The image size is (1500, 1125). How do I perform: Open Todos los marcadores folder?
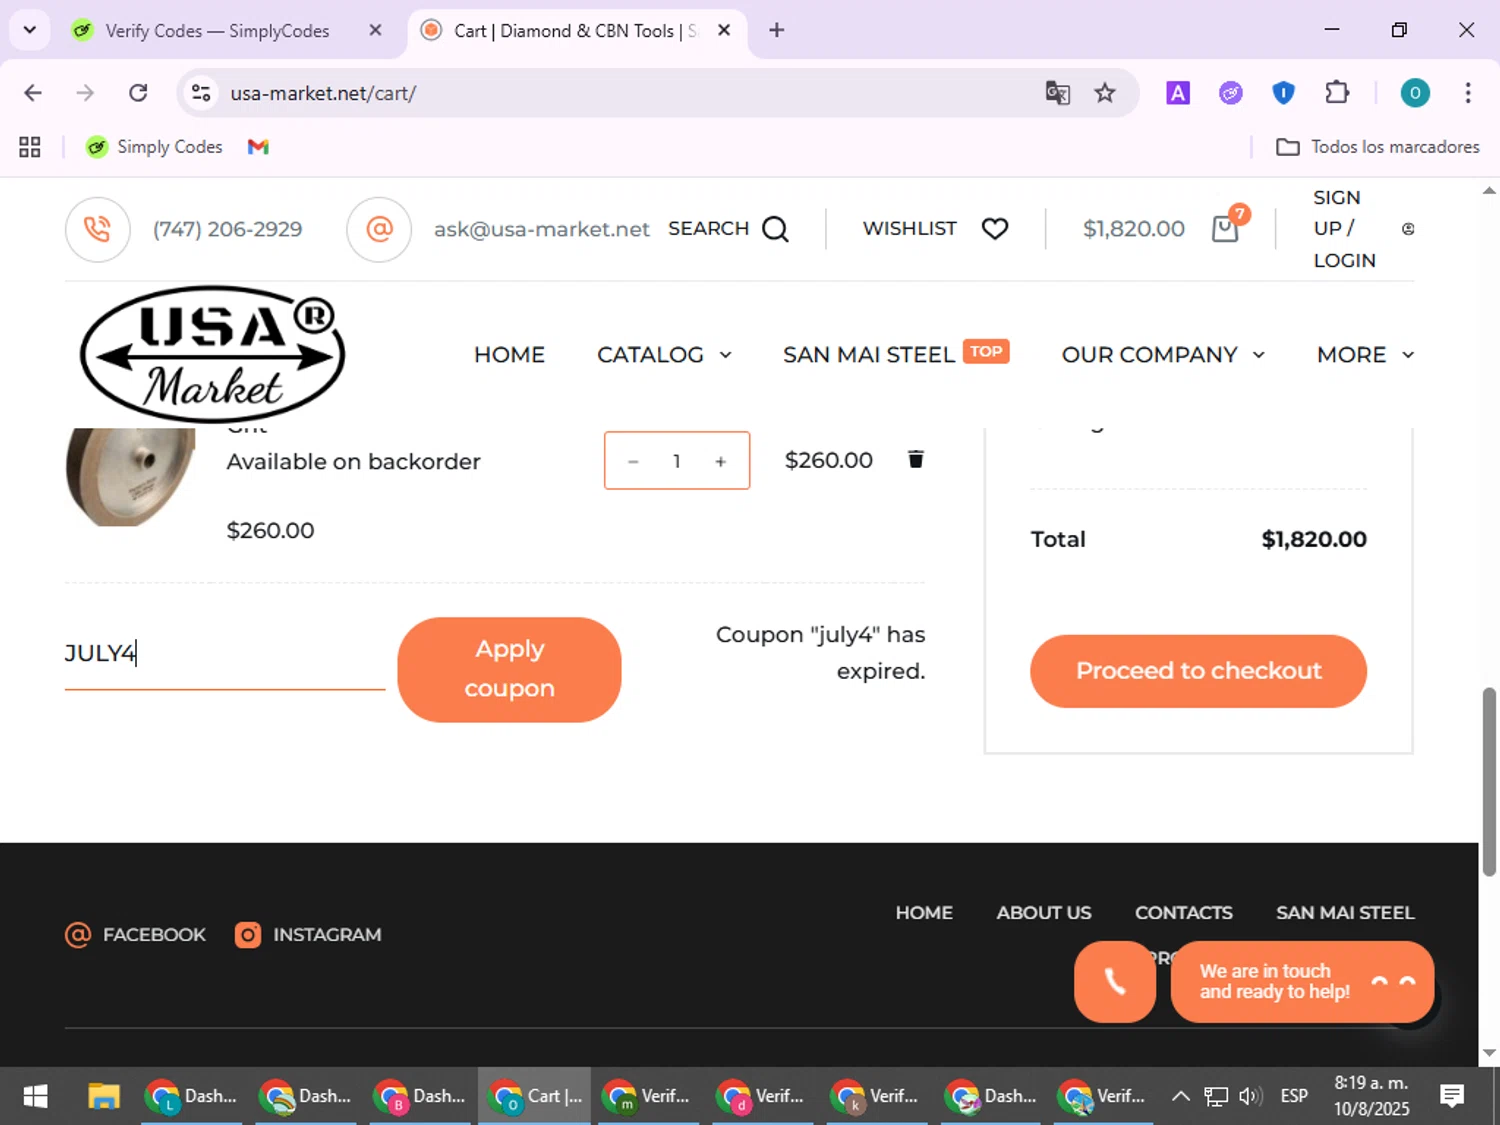[1377, 147]
